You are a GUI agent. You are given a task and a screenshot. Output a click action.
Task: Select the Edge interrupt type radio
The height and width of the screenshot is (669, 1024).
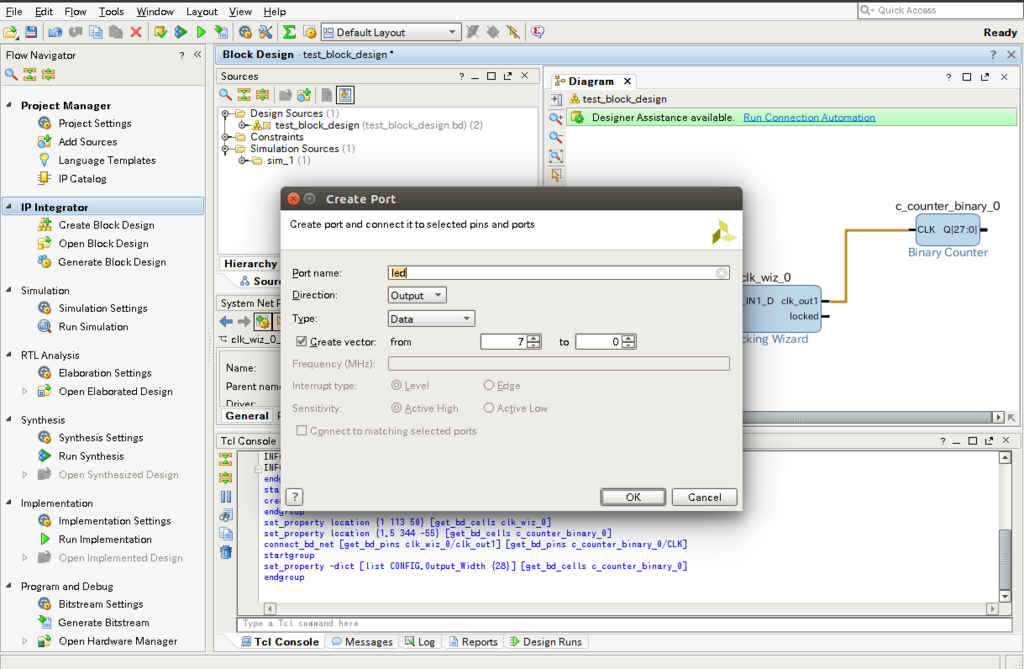click(x=488, y=385)
